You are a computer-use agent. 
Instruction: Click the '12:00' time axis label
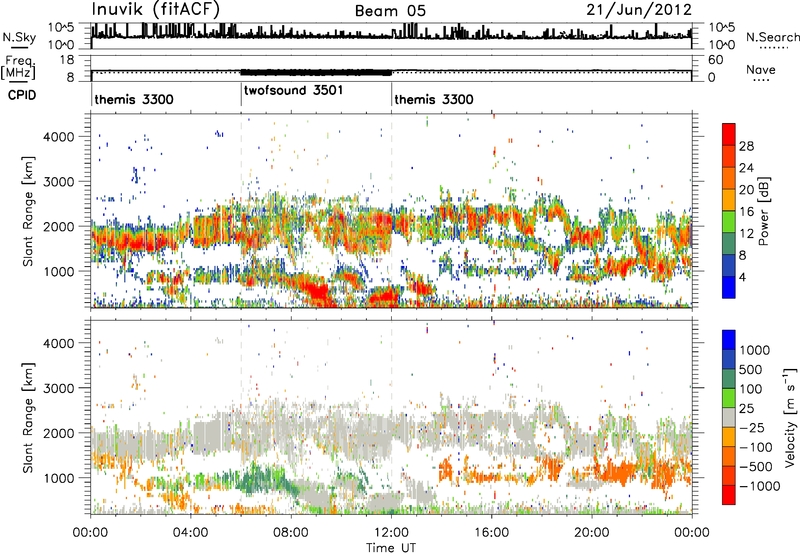coord(391,533)
